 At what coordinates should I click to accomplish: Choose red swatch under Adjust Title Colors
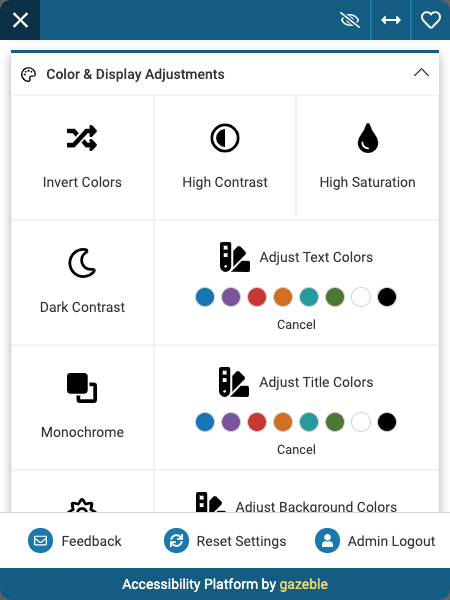257,422
